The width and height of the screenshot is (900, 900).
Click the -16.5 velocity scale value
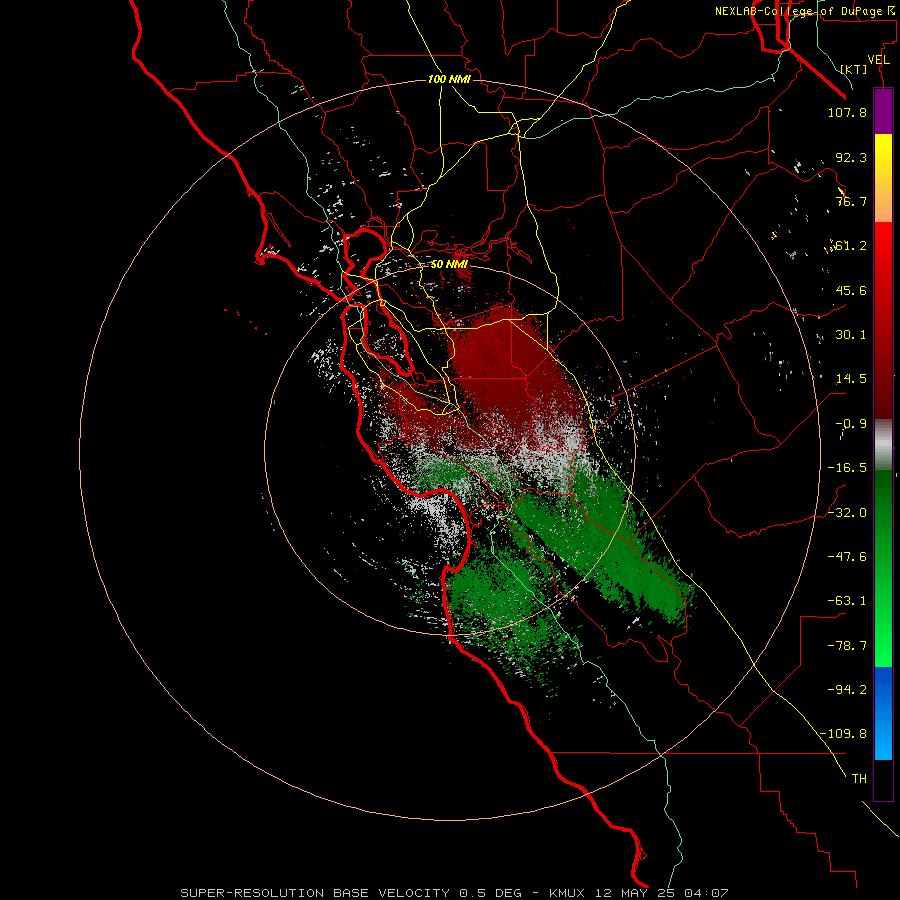pyautogui.click(x=847, y=468)
